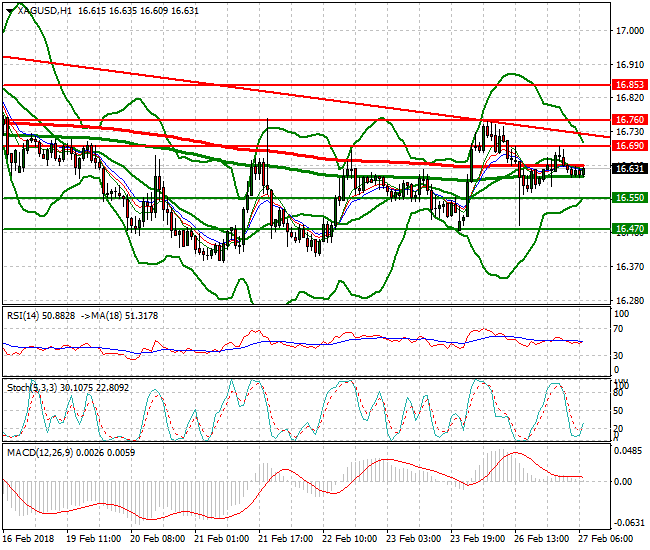
Task: Click the 16.690 red resistance price label
Action: click(x=629, y=146)
